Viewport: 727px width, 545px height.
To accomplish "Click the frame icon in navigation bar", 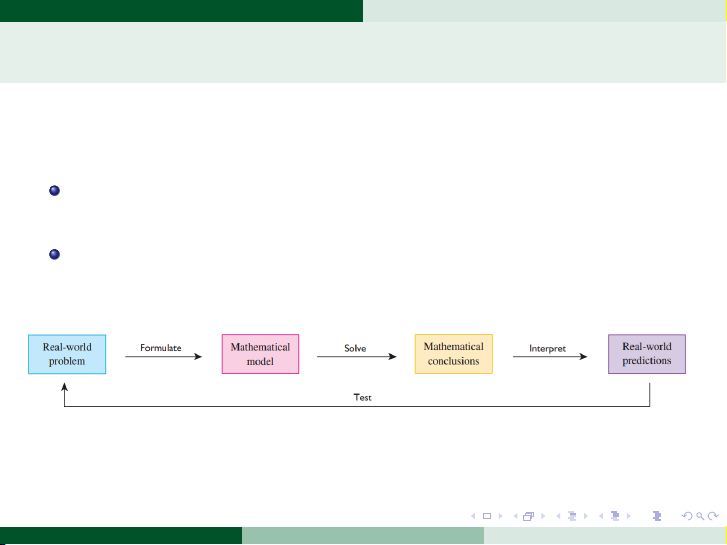I will 527,516.
